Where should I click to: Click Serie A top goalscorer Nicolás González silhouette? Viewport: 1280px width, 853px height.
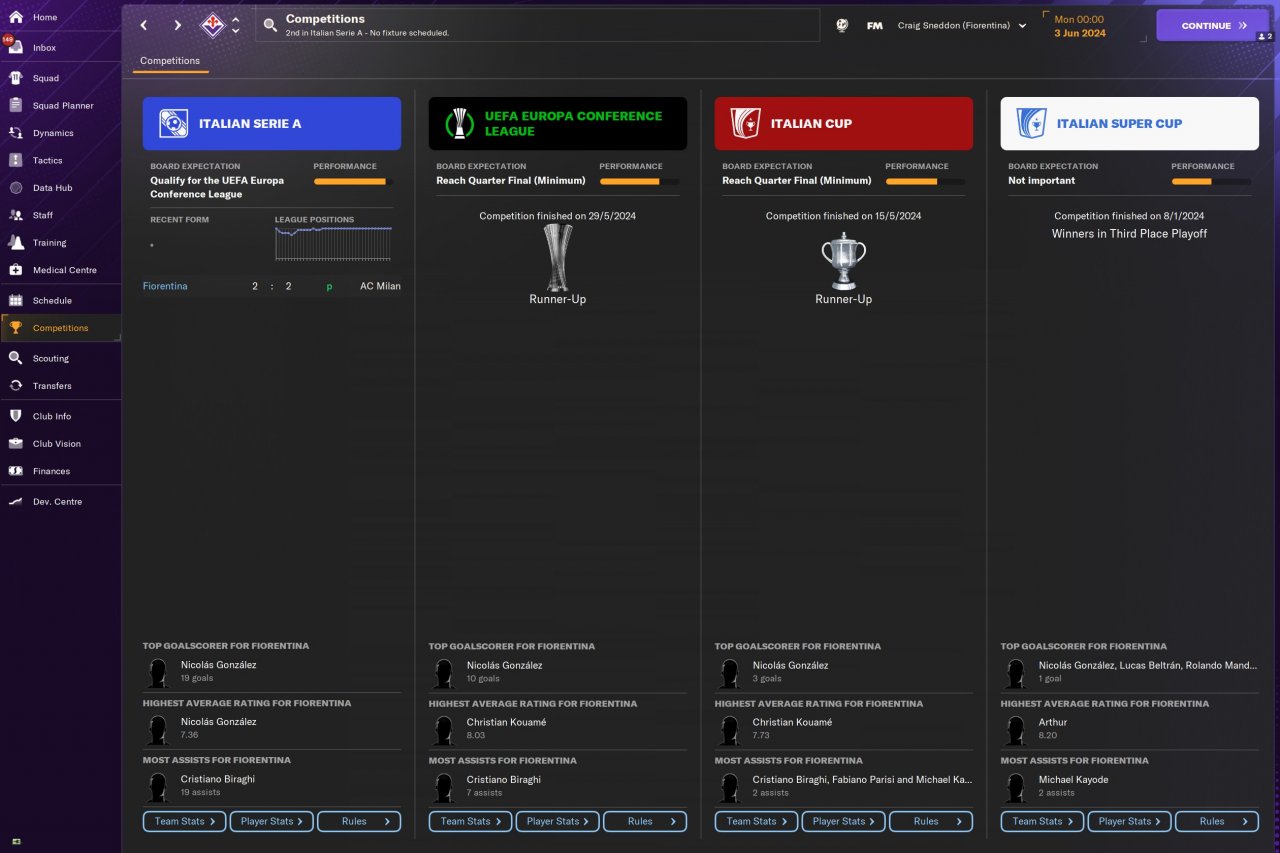(x=157, y=673)
